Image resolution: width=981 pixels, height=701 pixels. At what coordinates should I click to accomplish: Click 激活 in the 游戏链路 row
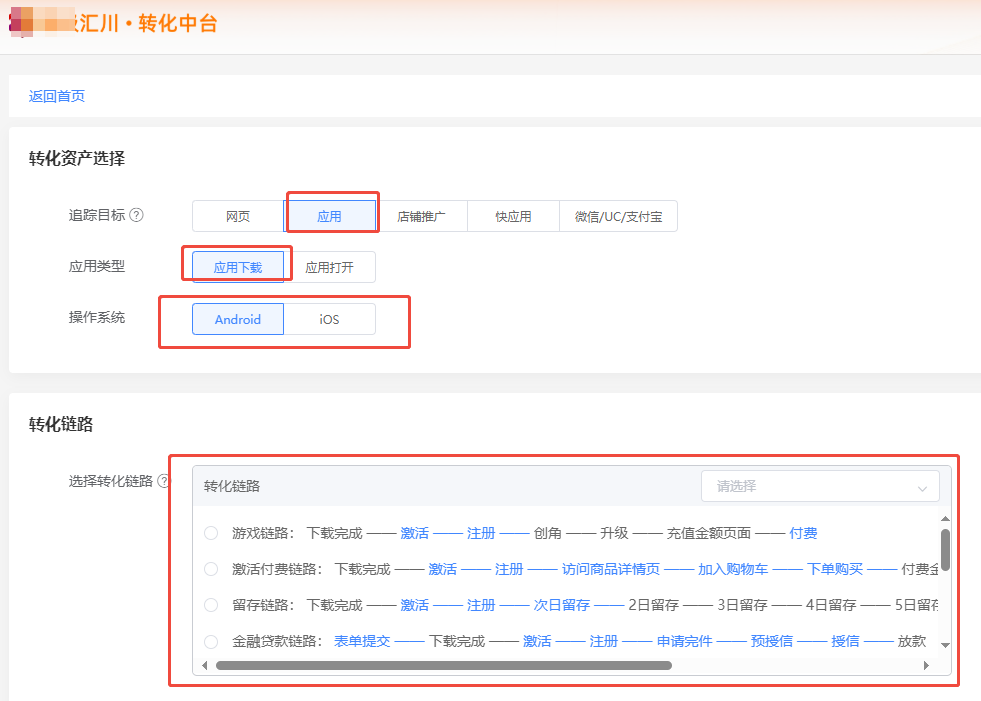[x=415, y=533]
